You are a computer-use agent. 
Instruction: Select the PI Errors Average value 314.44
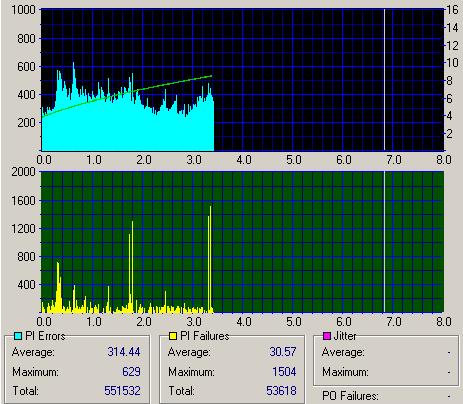[x=124, y=352]
